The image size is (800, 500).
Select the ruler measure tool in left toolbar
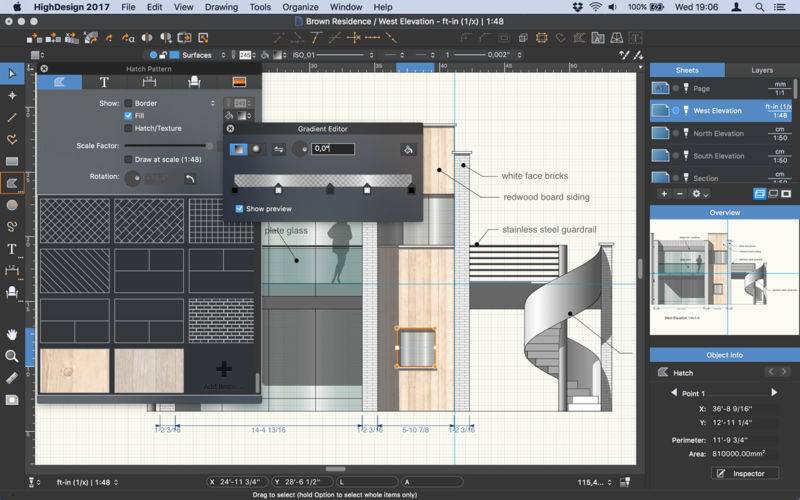coord(12,378)
